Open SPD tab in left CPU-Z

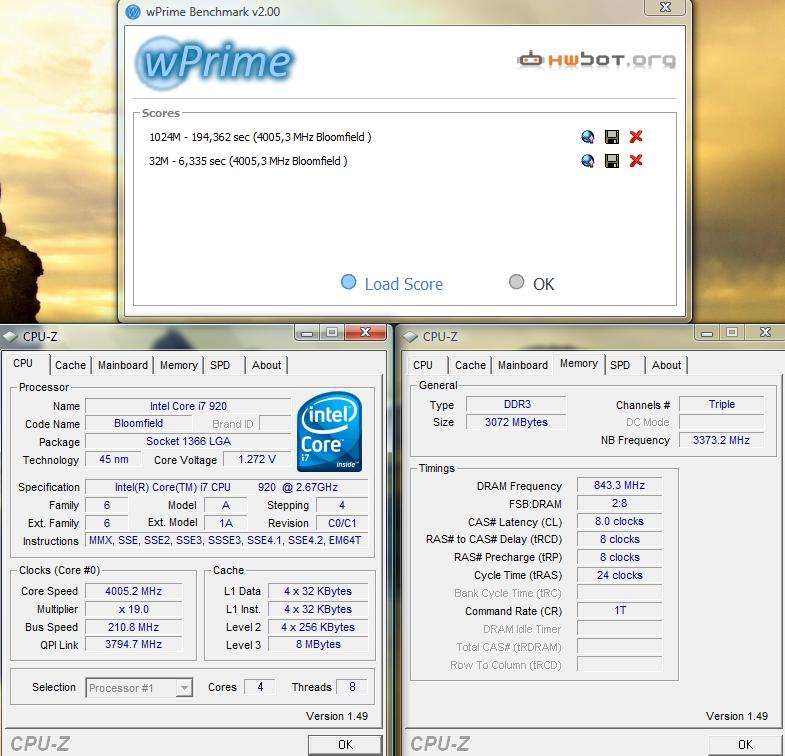220,365
